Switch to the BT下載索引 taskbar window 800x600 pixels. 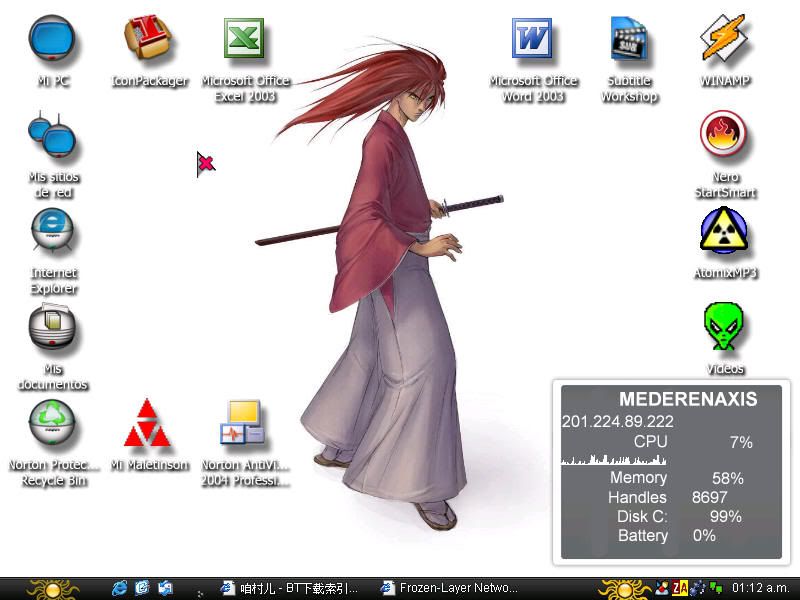pos(290,588)
